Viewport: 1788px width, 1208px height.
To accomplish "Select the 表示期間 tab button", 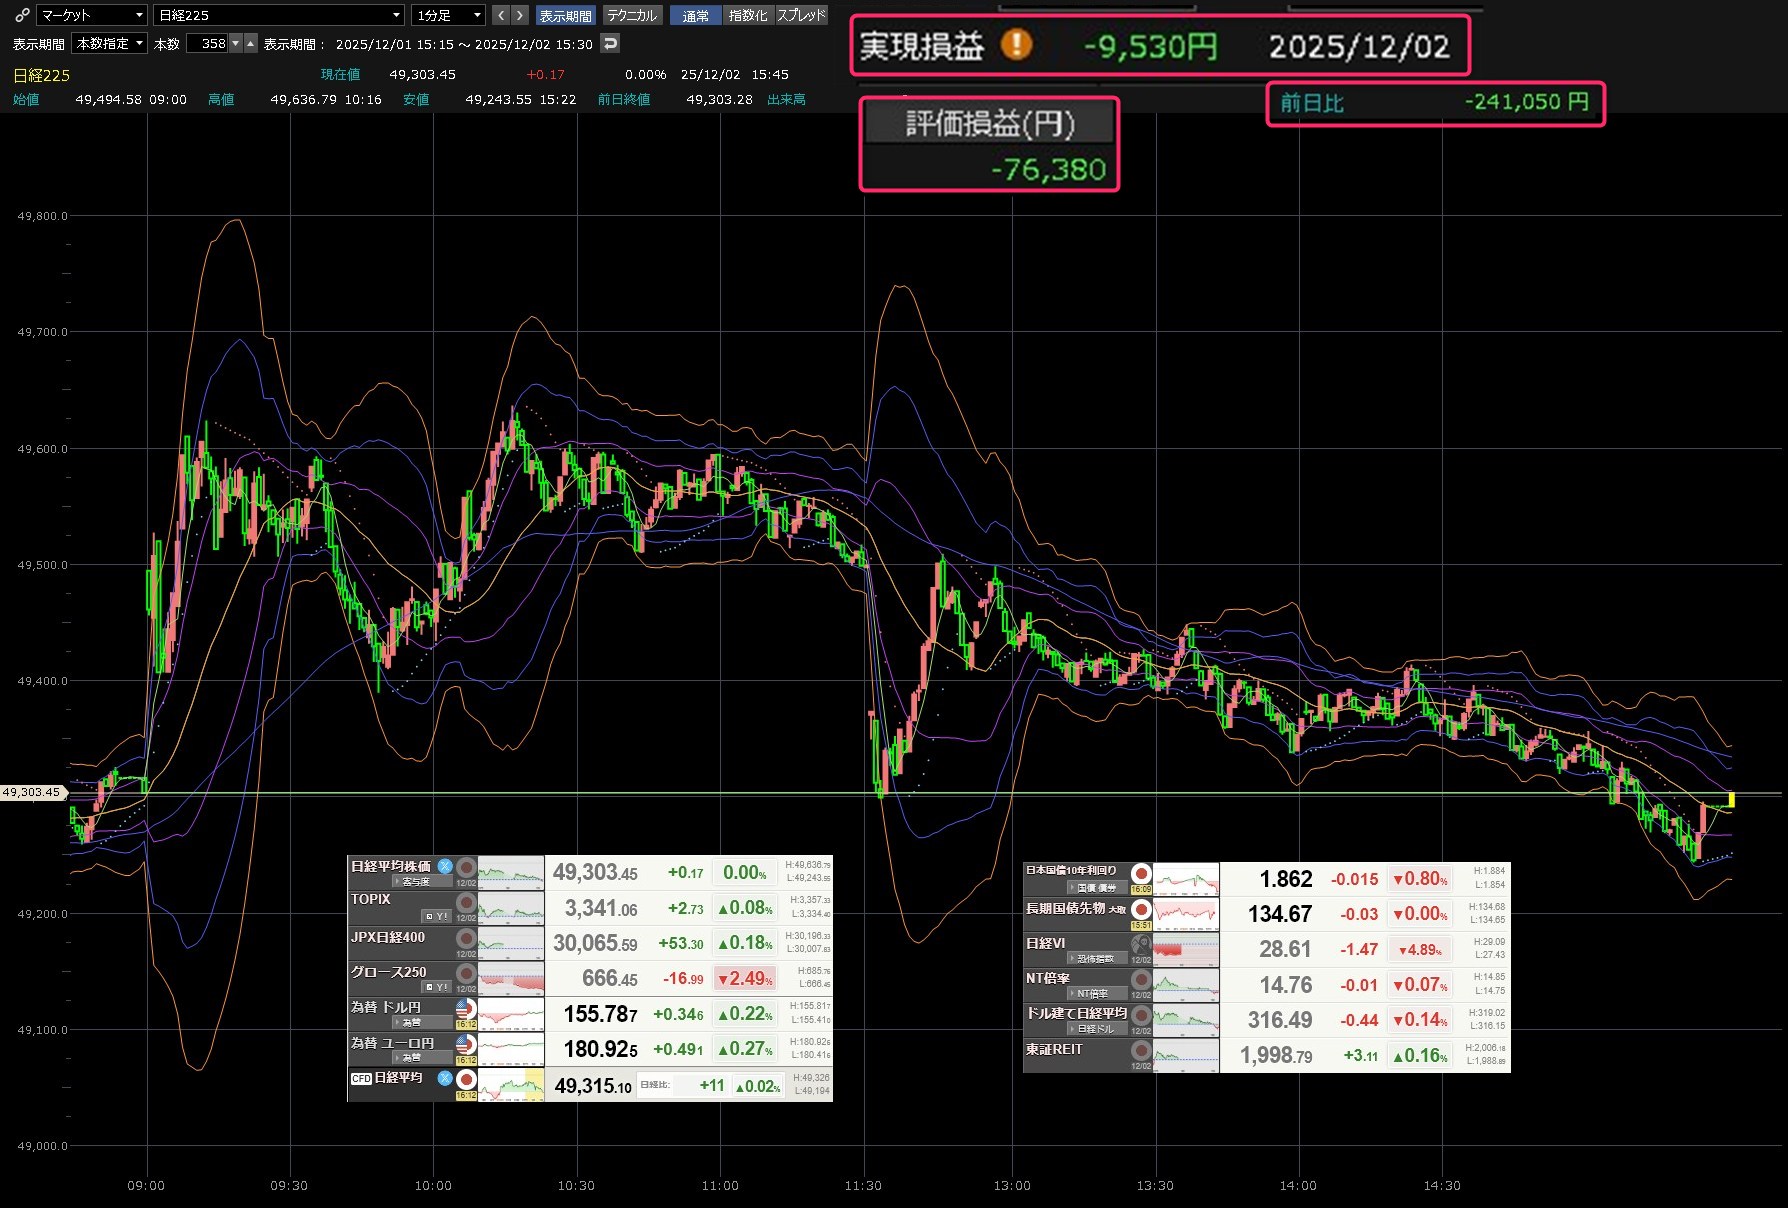I will pos(565,15).
